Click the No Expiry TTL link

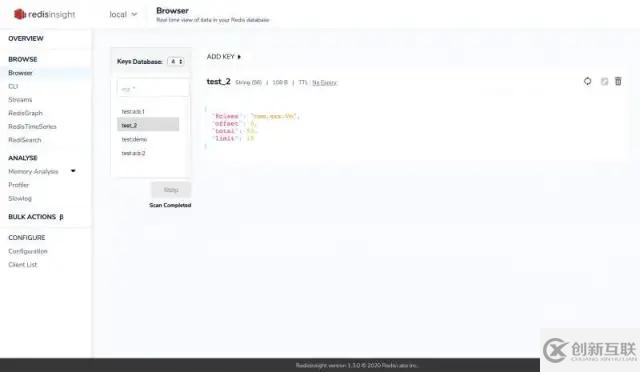pyautogui.click(x=324, y=82)
